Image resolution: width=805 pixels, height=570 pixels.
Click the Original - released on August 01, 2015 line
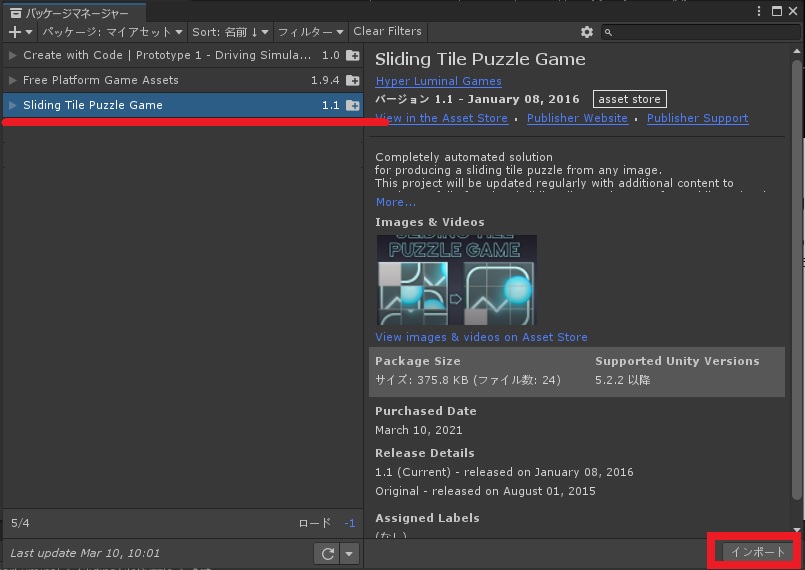485,491
